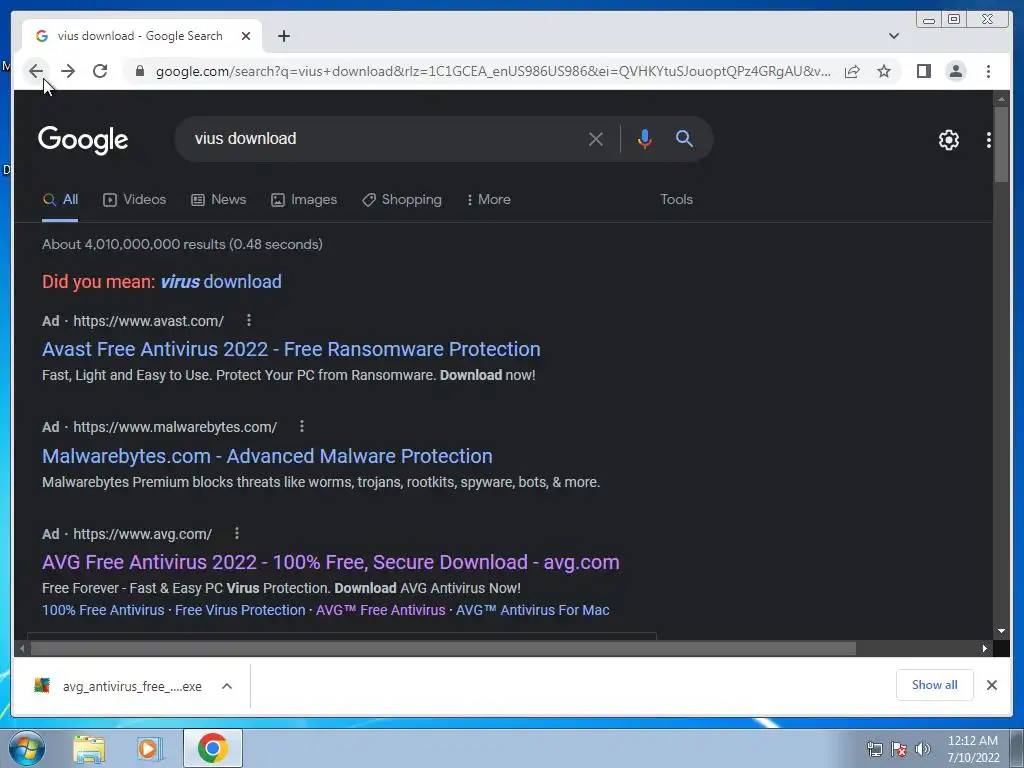This screenshot has width=1024, height=768.
Task: Switch to the News tab
Action: (x=218, y=200)
